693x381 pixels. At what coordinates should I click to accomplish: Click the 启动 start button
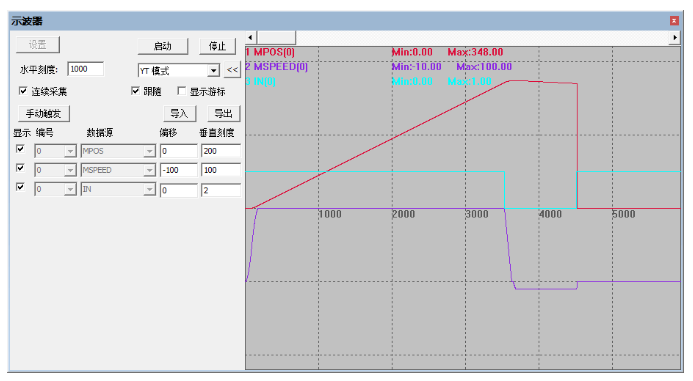tap(163, 46)
